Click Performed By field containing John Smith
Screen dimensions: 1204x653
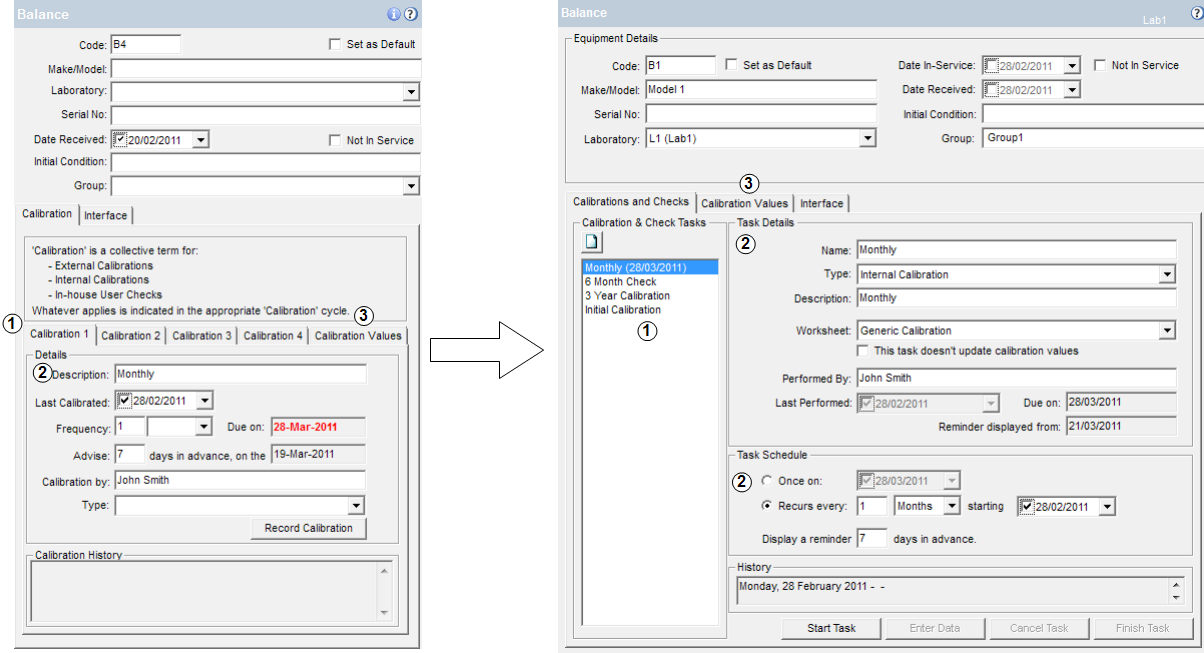(1015, 378)
